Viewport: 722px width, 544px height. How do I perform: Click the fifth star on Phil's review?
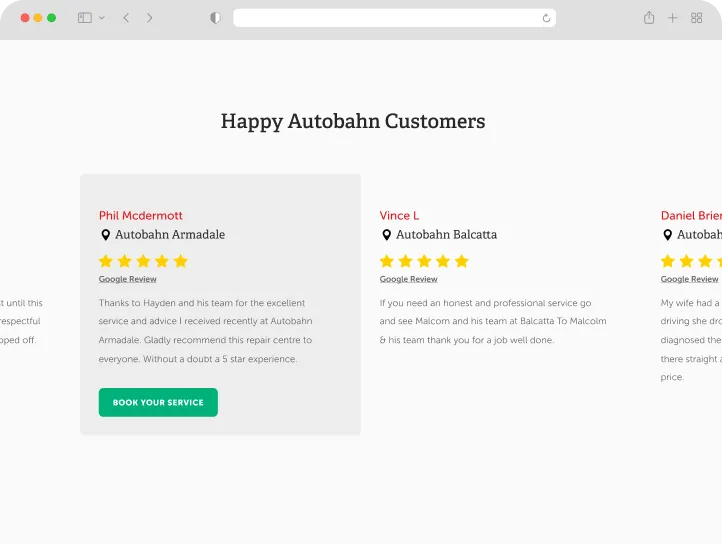(181, 261)
